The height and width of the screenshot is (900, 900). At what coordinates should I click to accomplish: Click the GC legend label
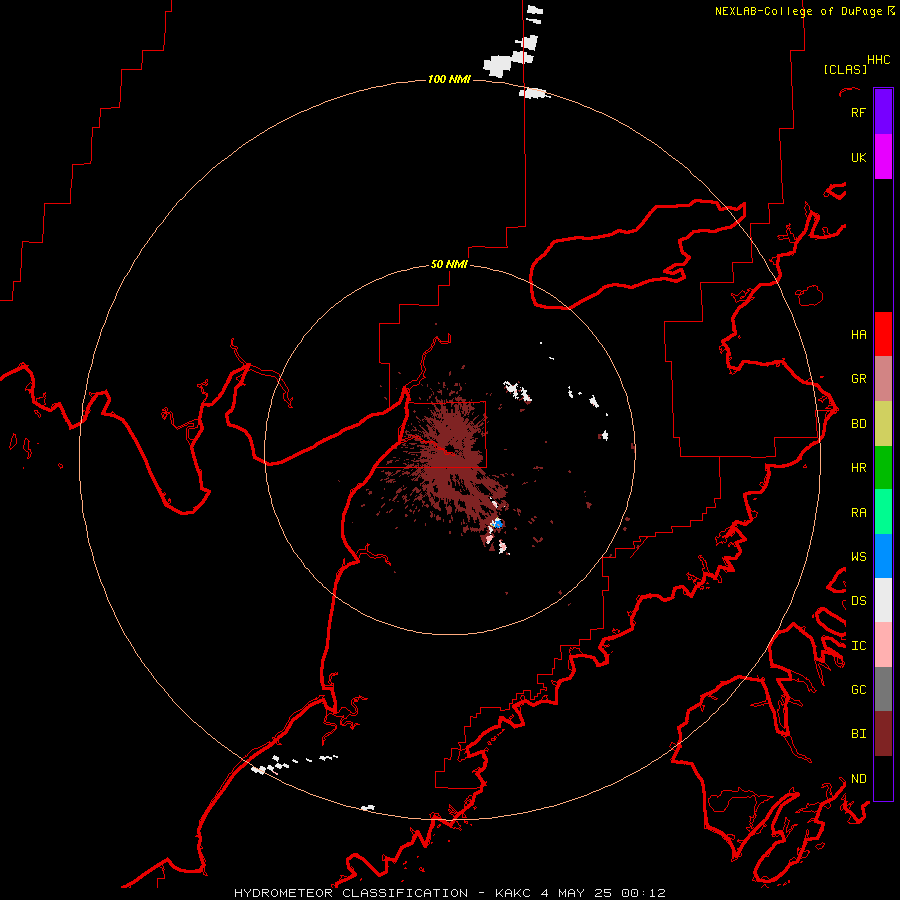[858, 689]
